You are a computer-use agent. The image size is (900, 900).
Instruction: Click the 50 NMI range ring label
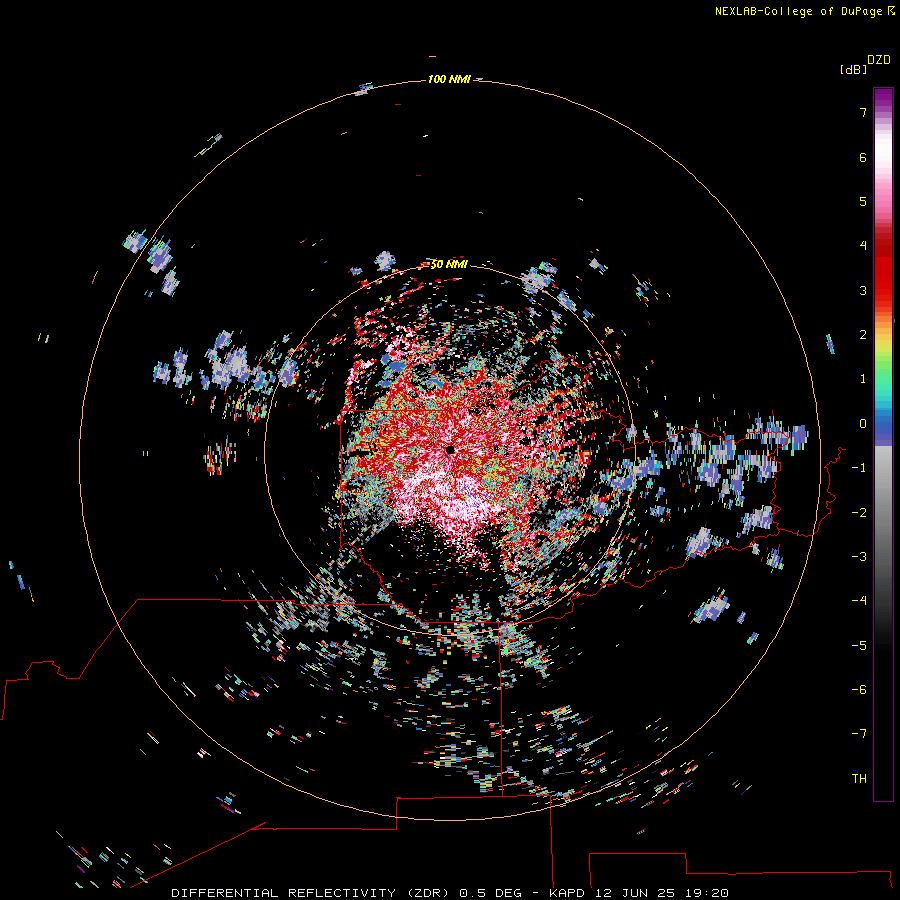point(449,264)
